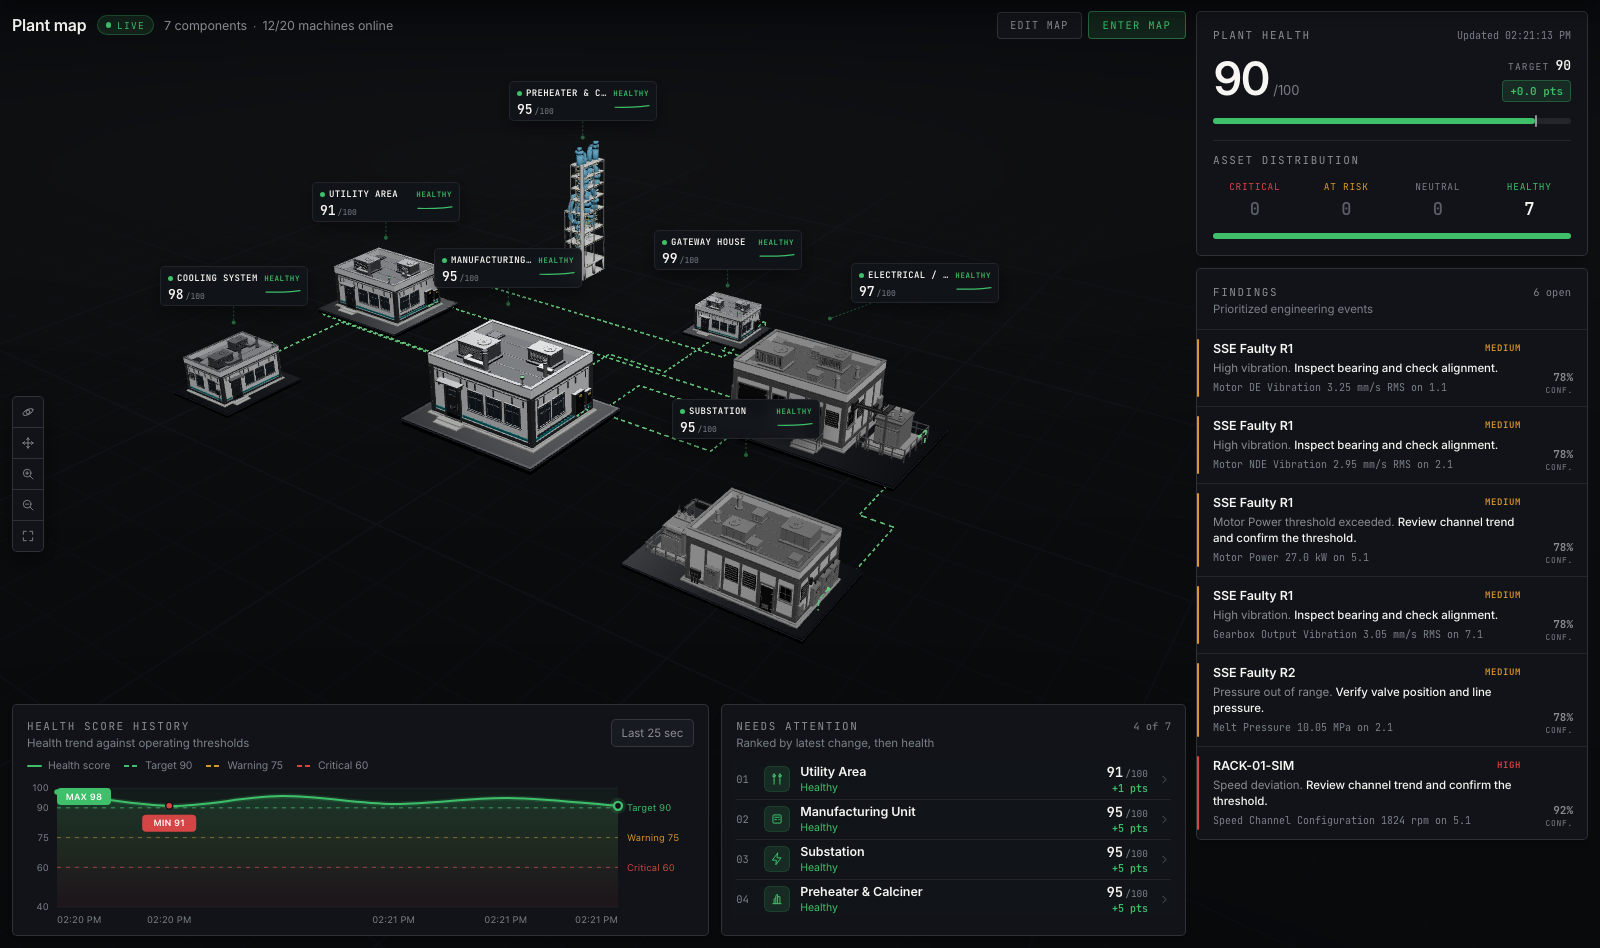This screenshot has width=1600, height=948.
Task: Click the Preheater & Calciner row icon
Action: pos(777,899)
